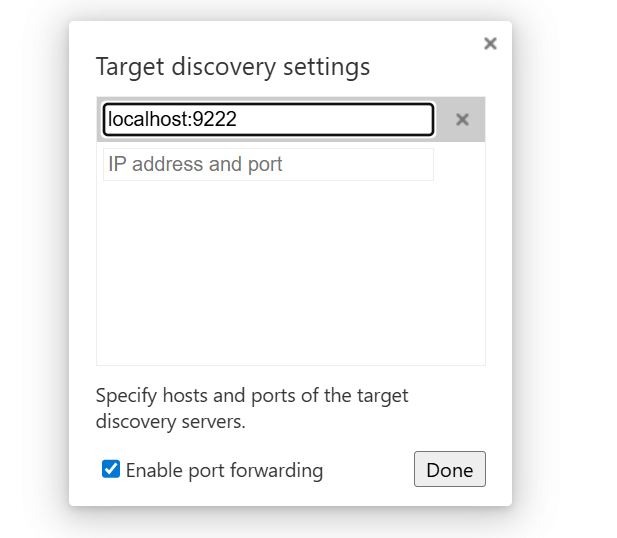Image resolution: width=617 pixels, height=538 pixels.
Task: Click the "Enable port forwarding" label
Action: 224,470
